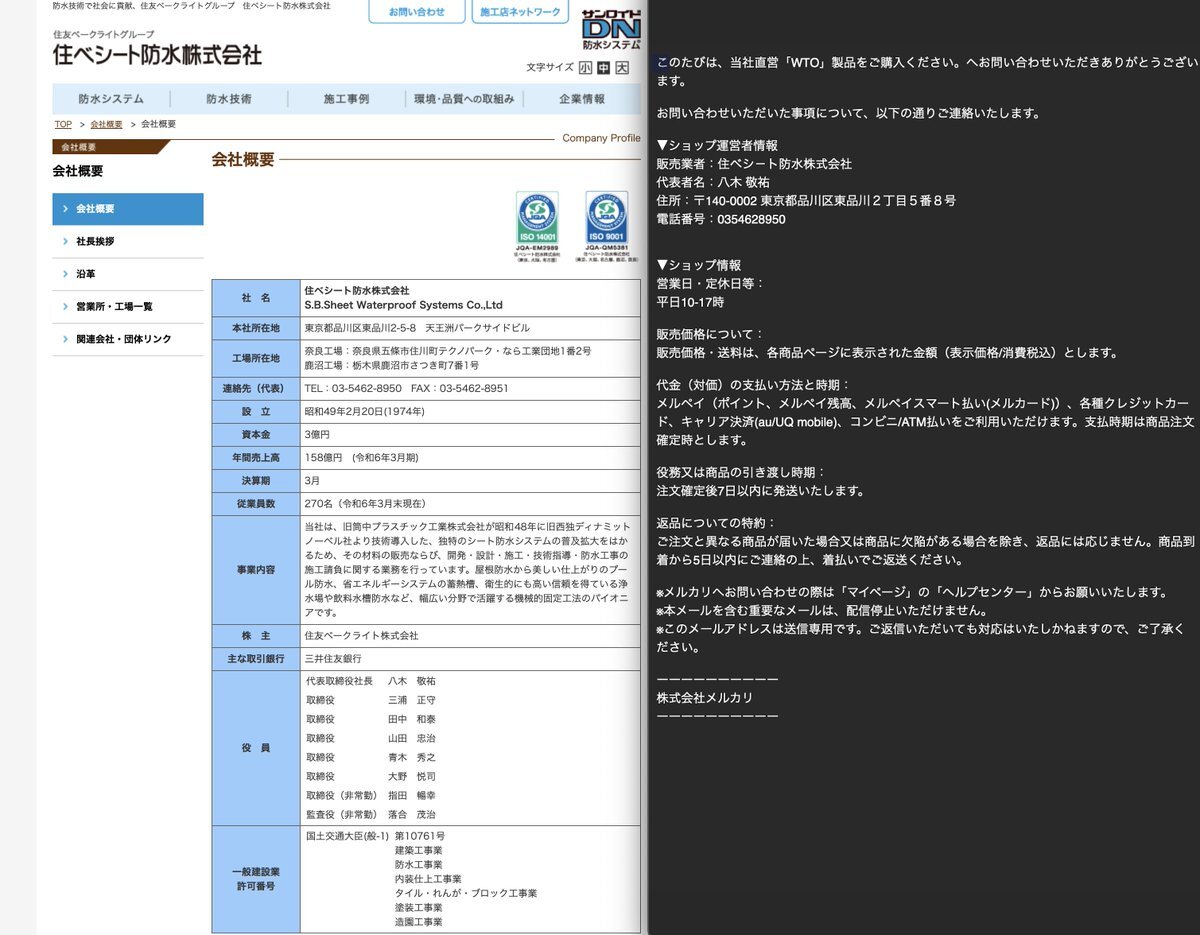Click the chevron beside 関連会社・団体リンク
The width and height of the screenshot is (1200, 935).
pyautogui.click(x=65, y=339)
